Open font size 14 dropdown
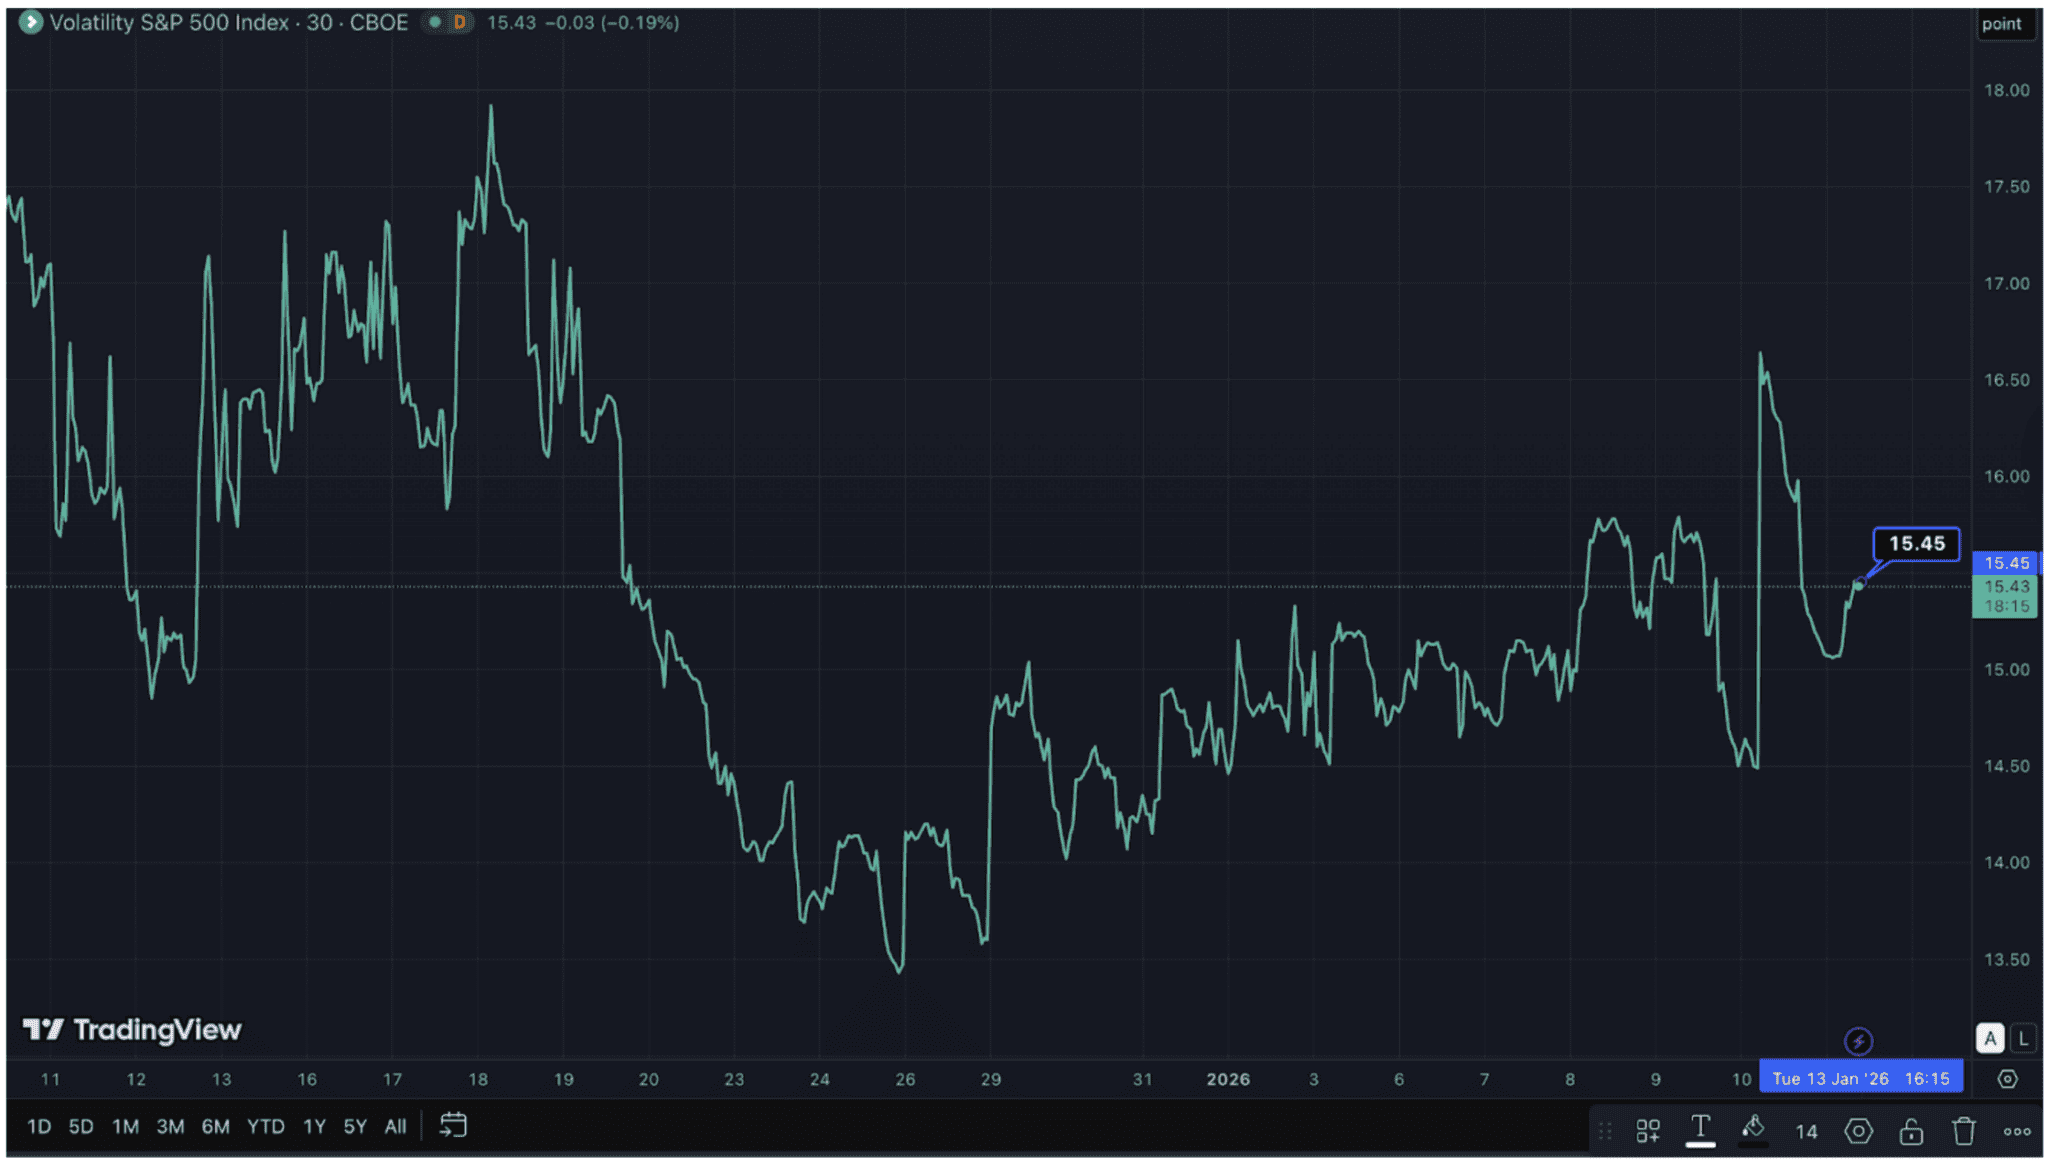Screen dimensions: 2048x1159 1806,1132
